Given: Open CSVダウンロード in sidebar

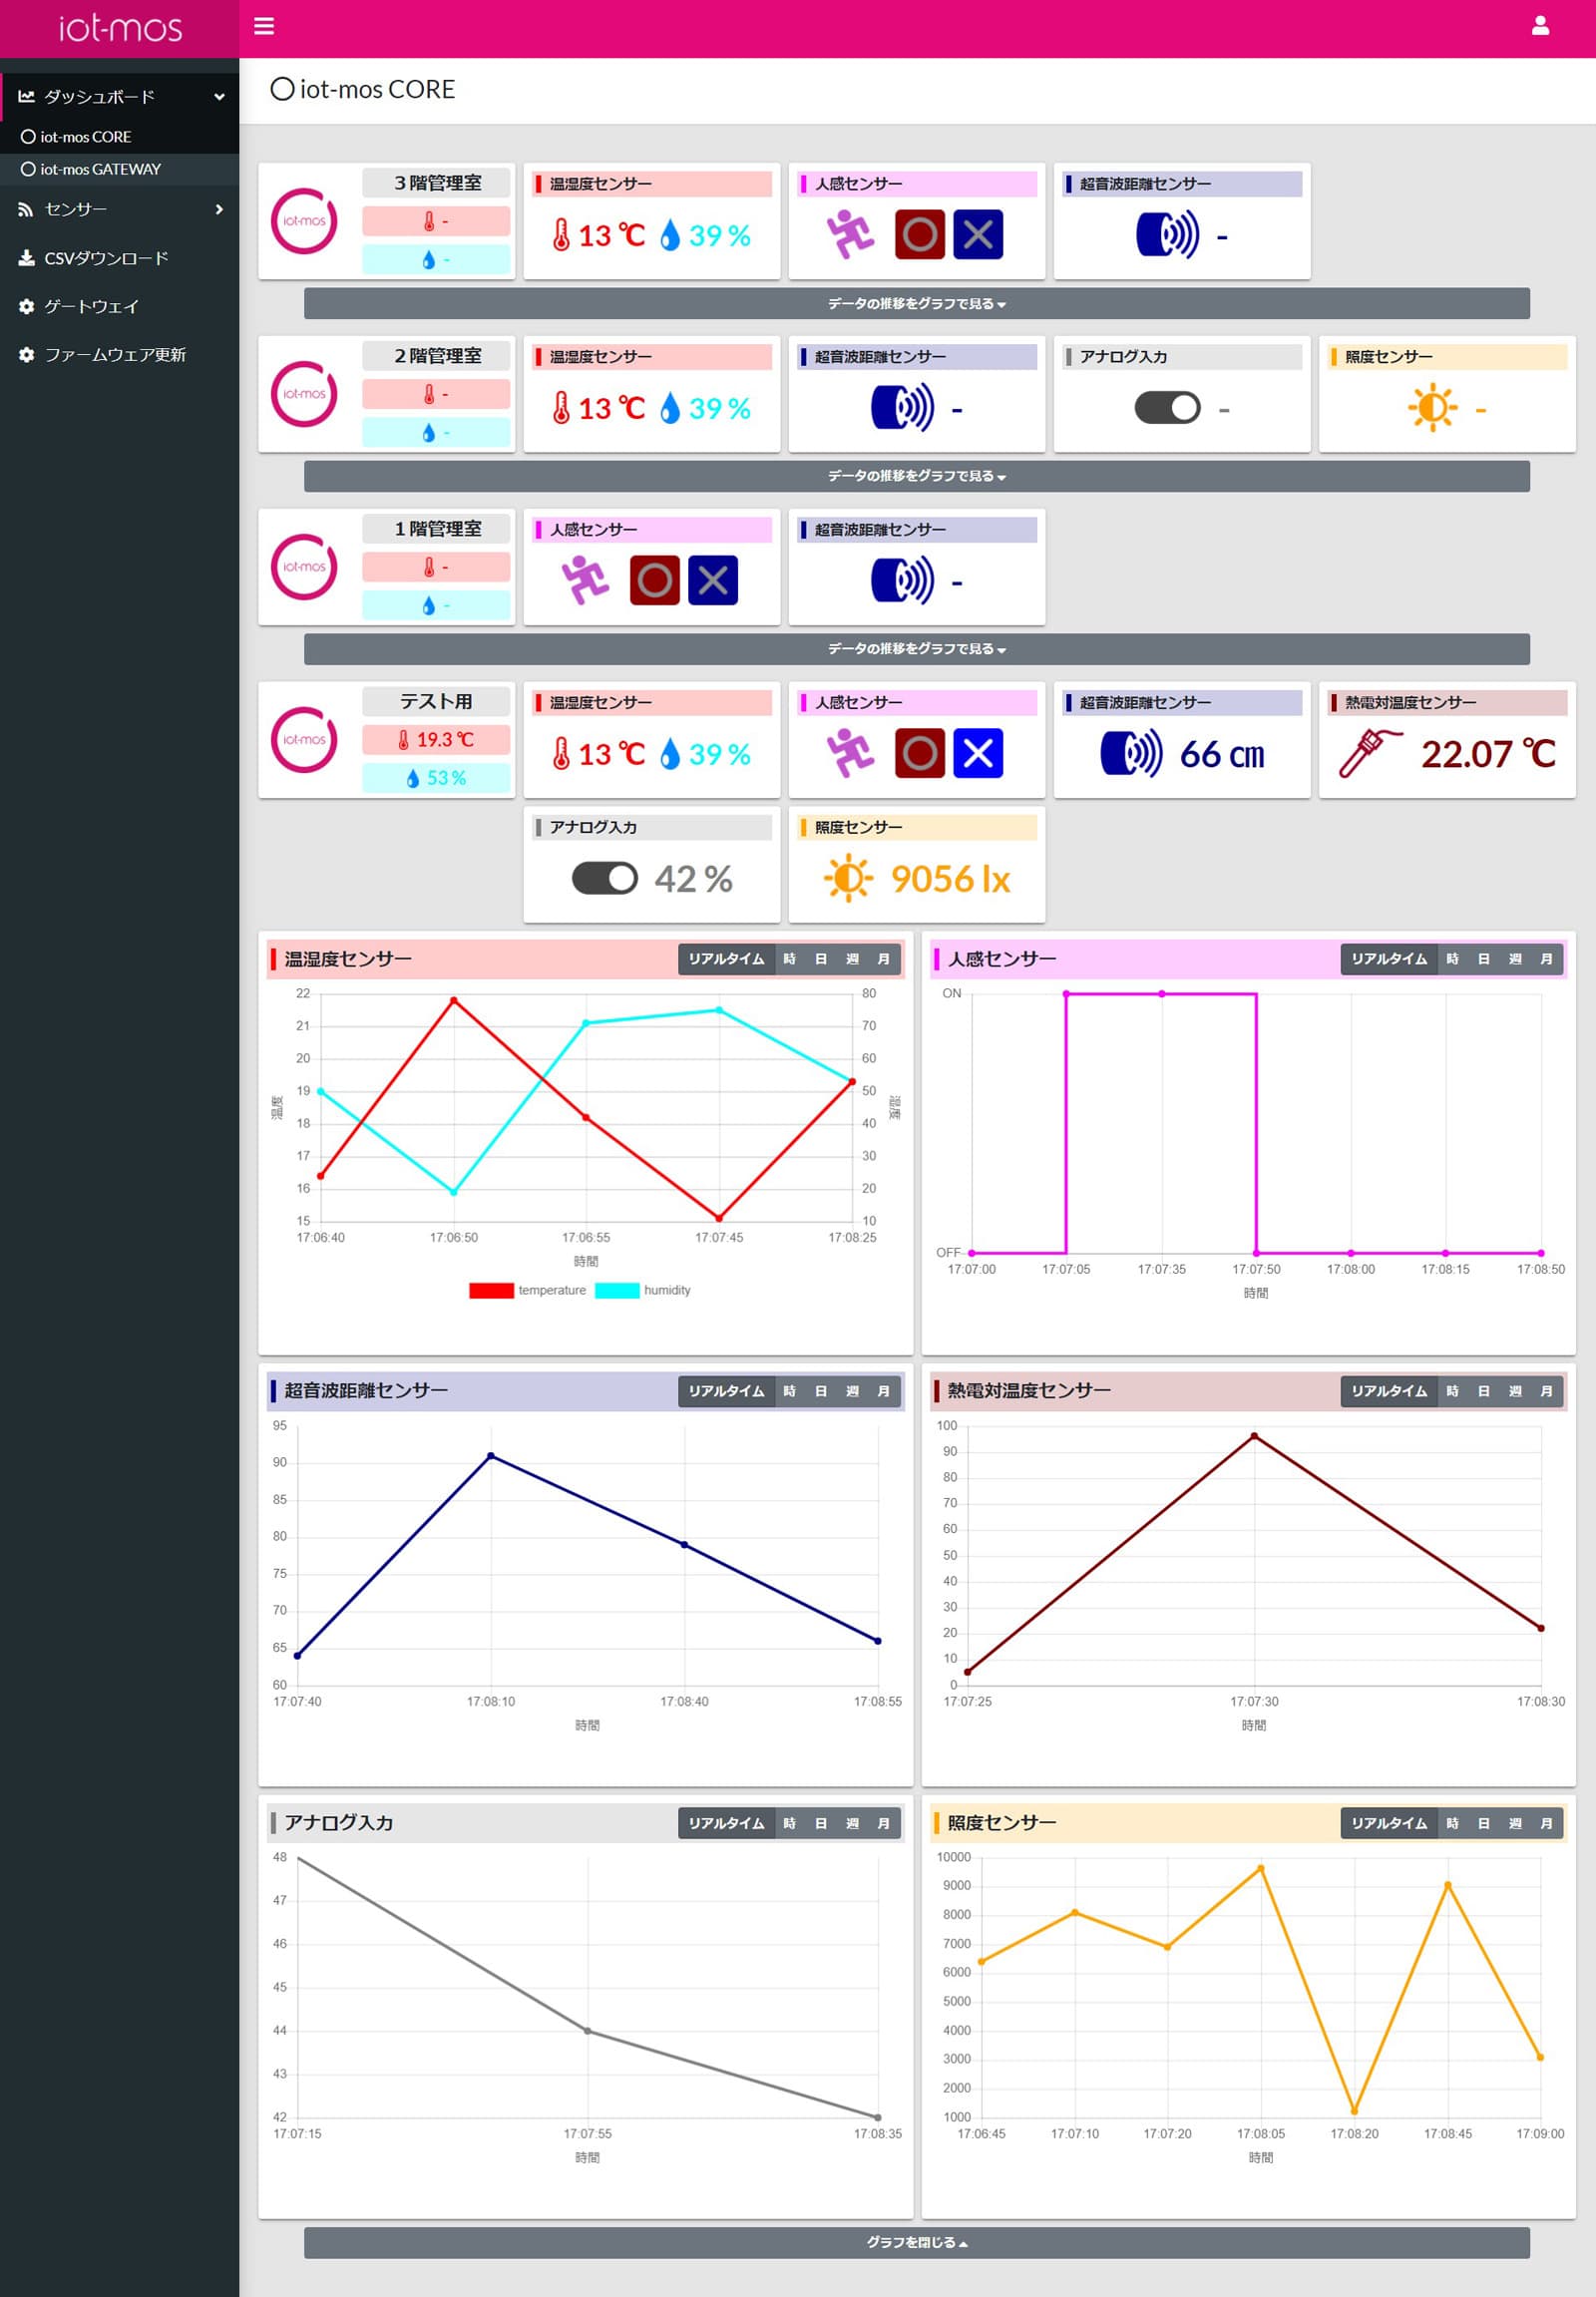Looking at the screenshot, I should (120, 258).
